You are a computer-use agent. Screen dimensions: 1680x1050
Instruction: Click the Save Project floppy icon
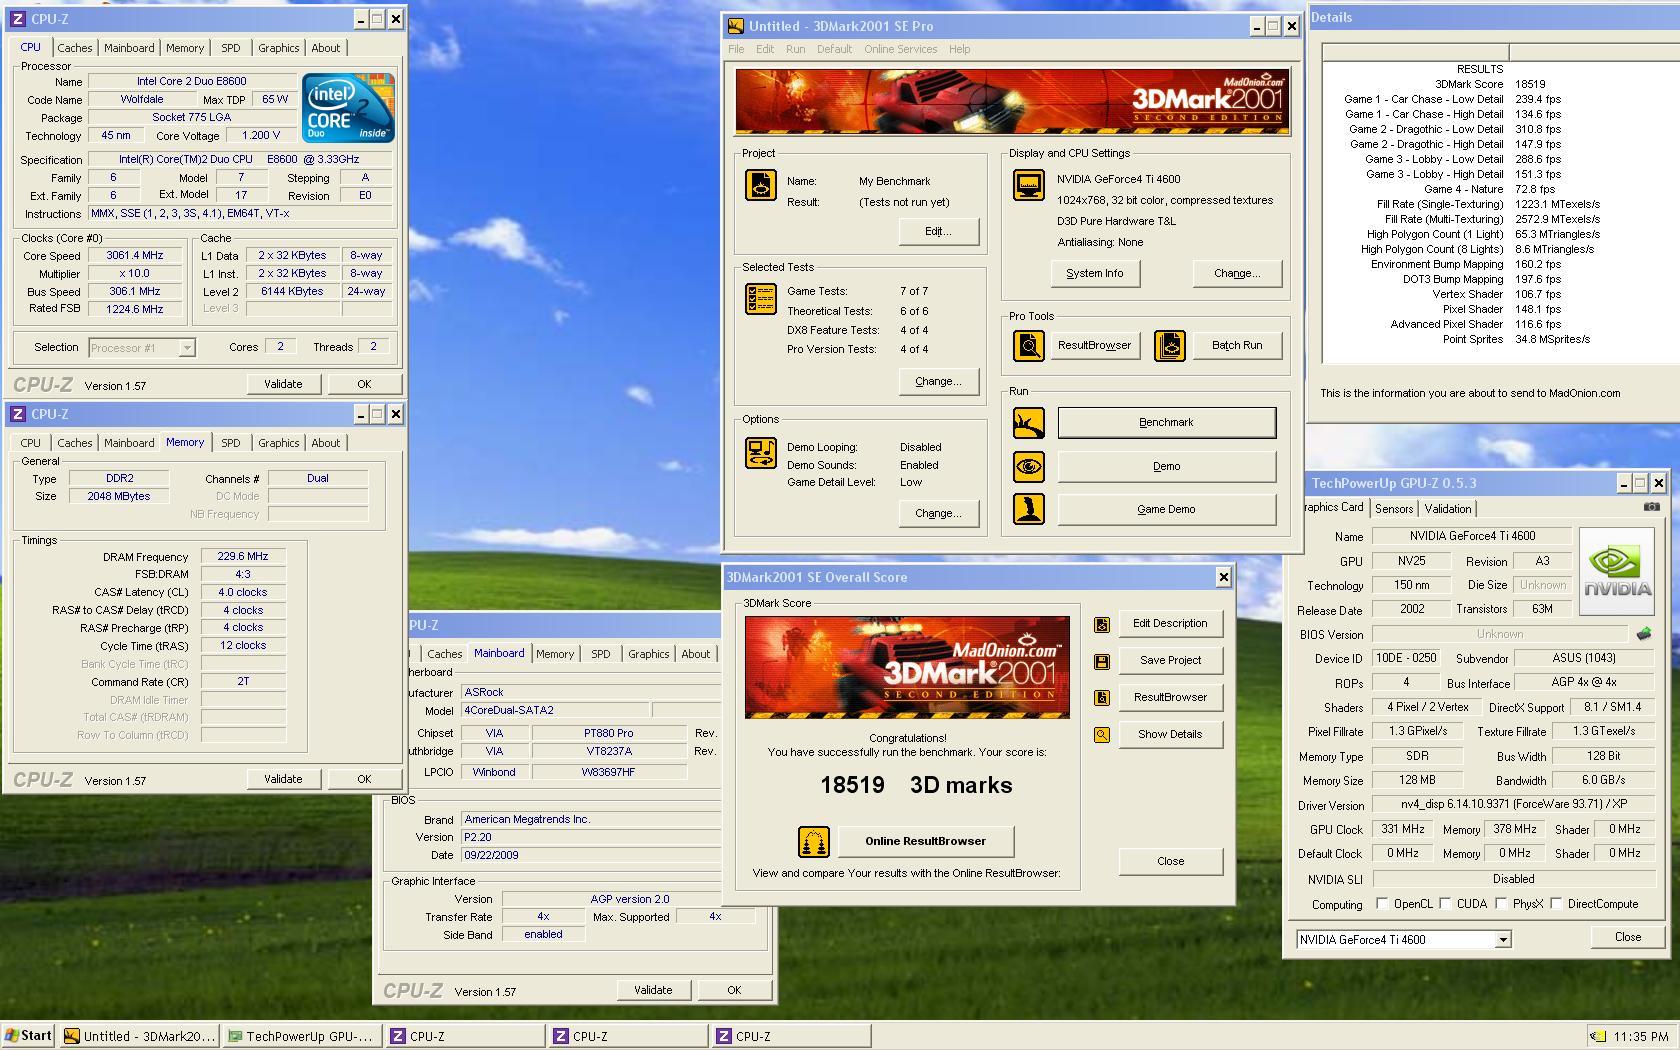click(1101, 661)
